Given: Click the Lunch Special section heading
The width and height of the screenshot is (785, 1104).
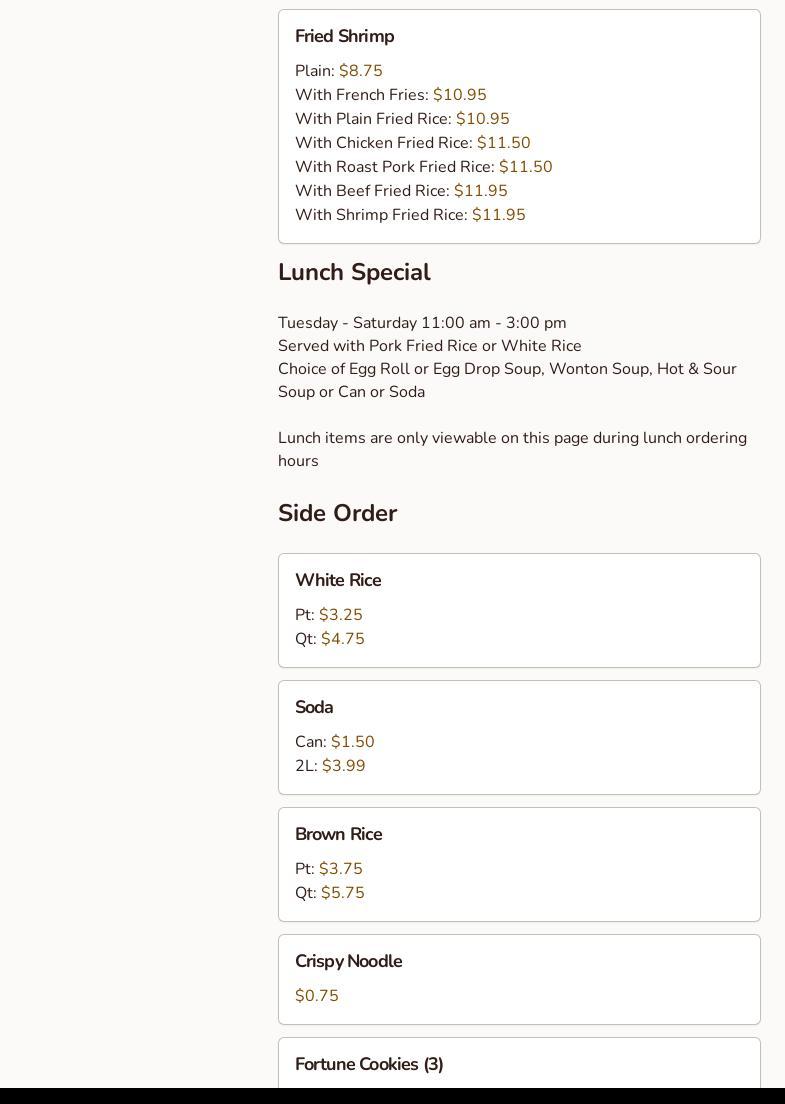Looking at the screenshot, I should [354, 273].
